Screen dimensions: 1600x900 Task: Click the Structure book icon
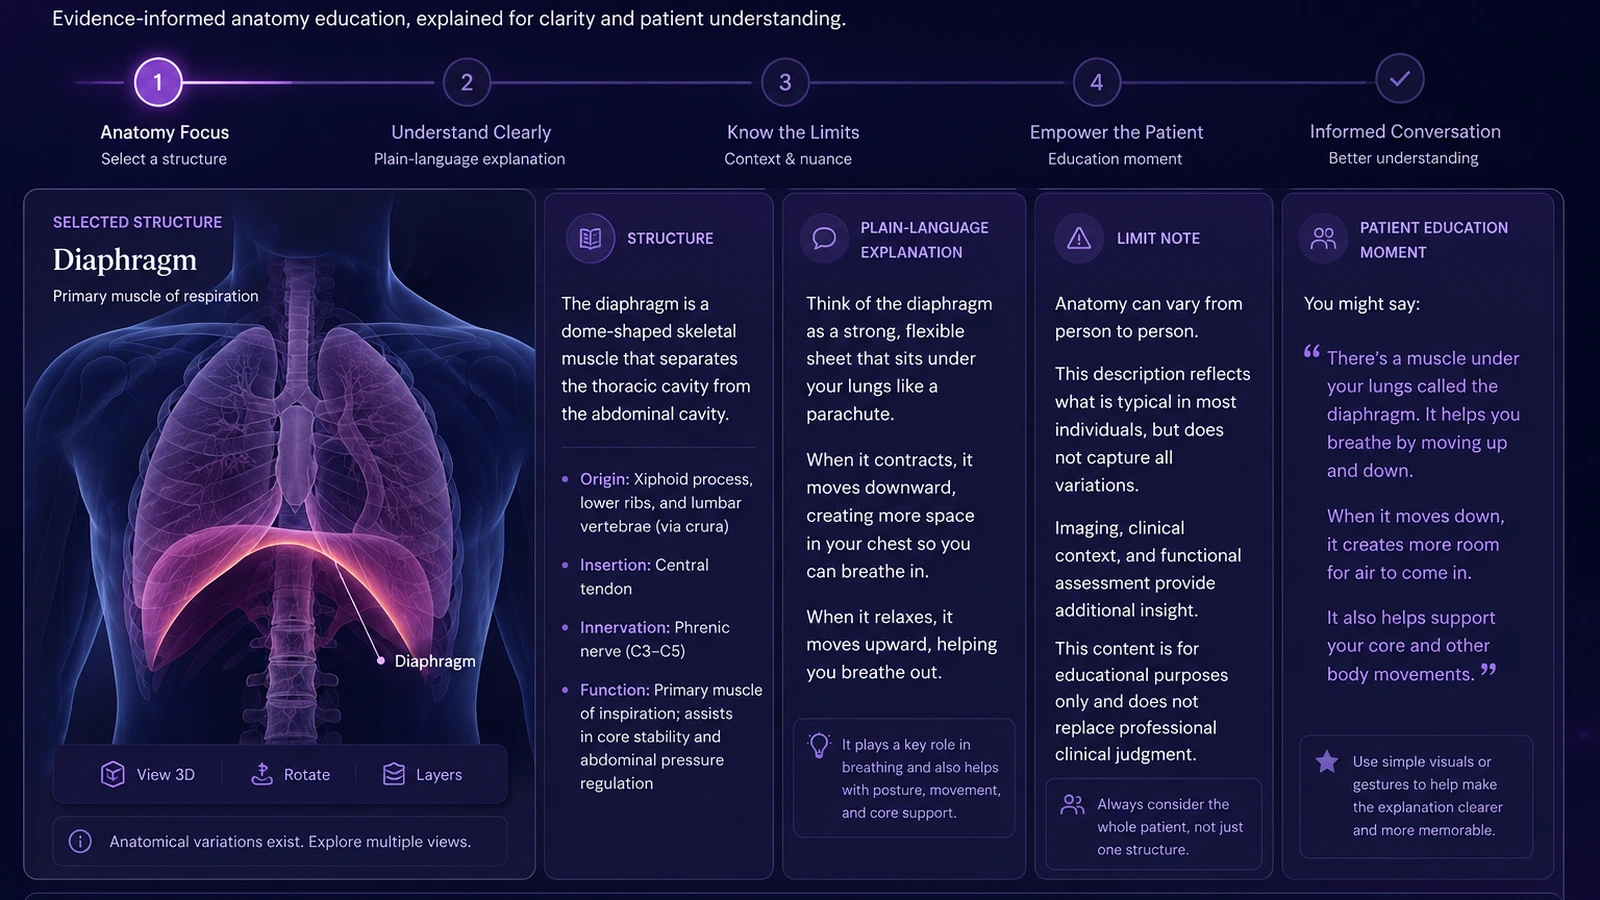click(590, 238)
